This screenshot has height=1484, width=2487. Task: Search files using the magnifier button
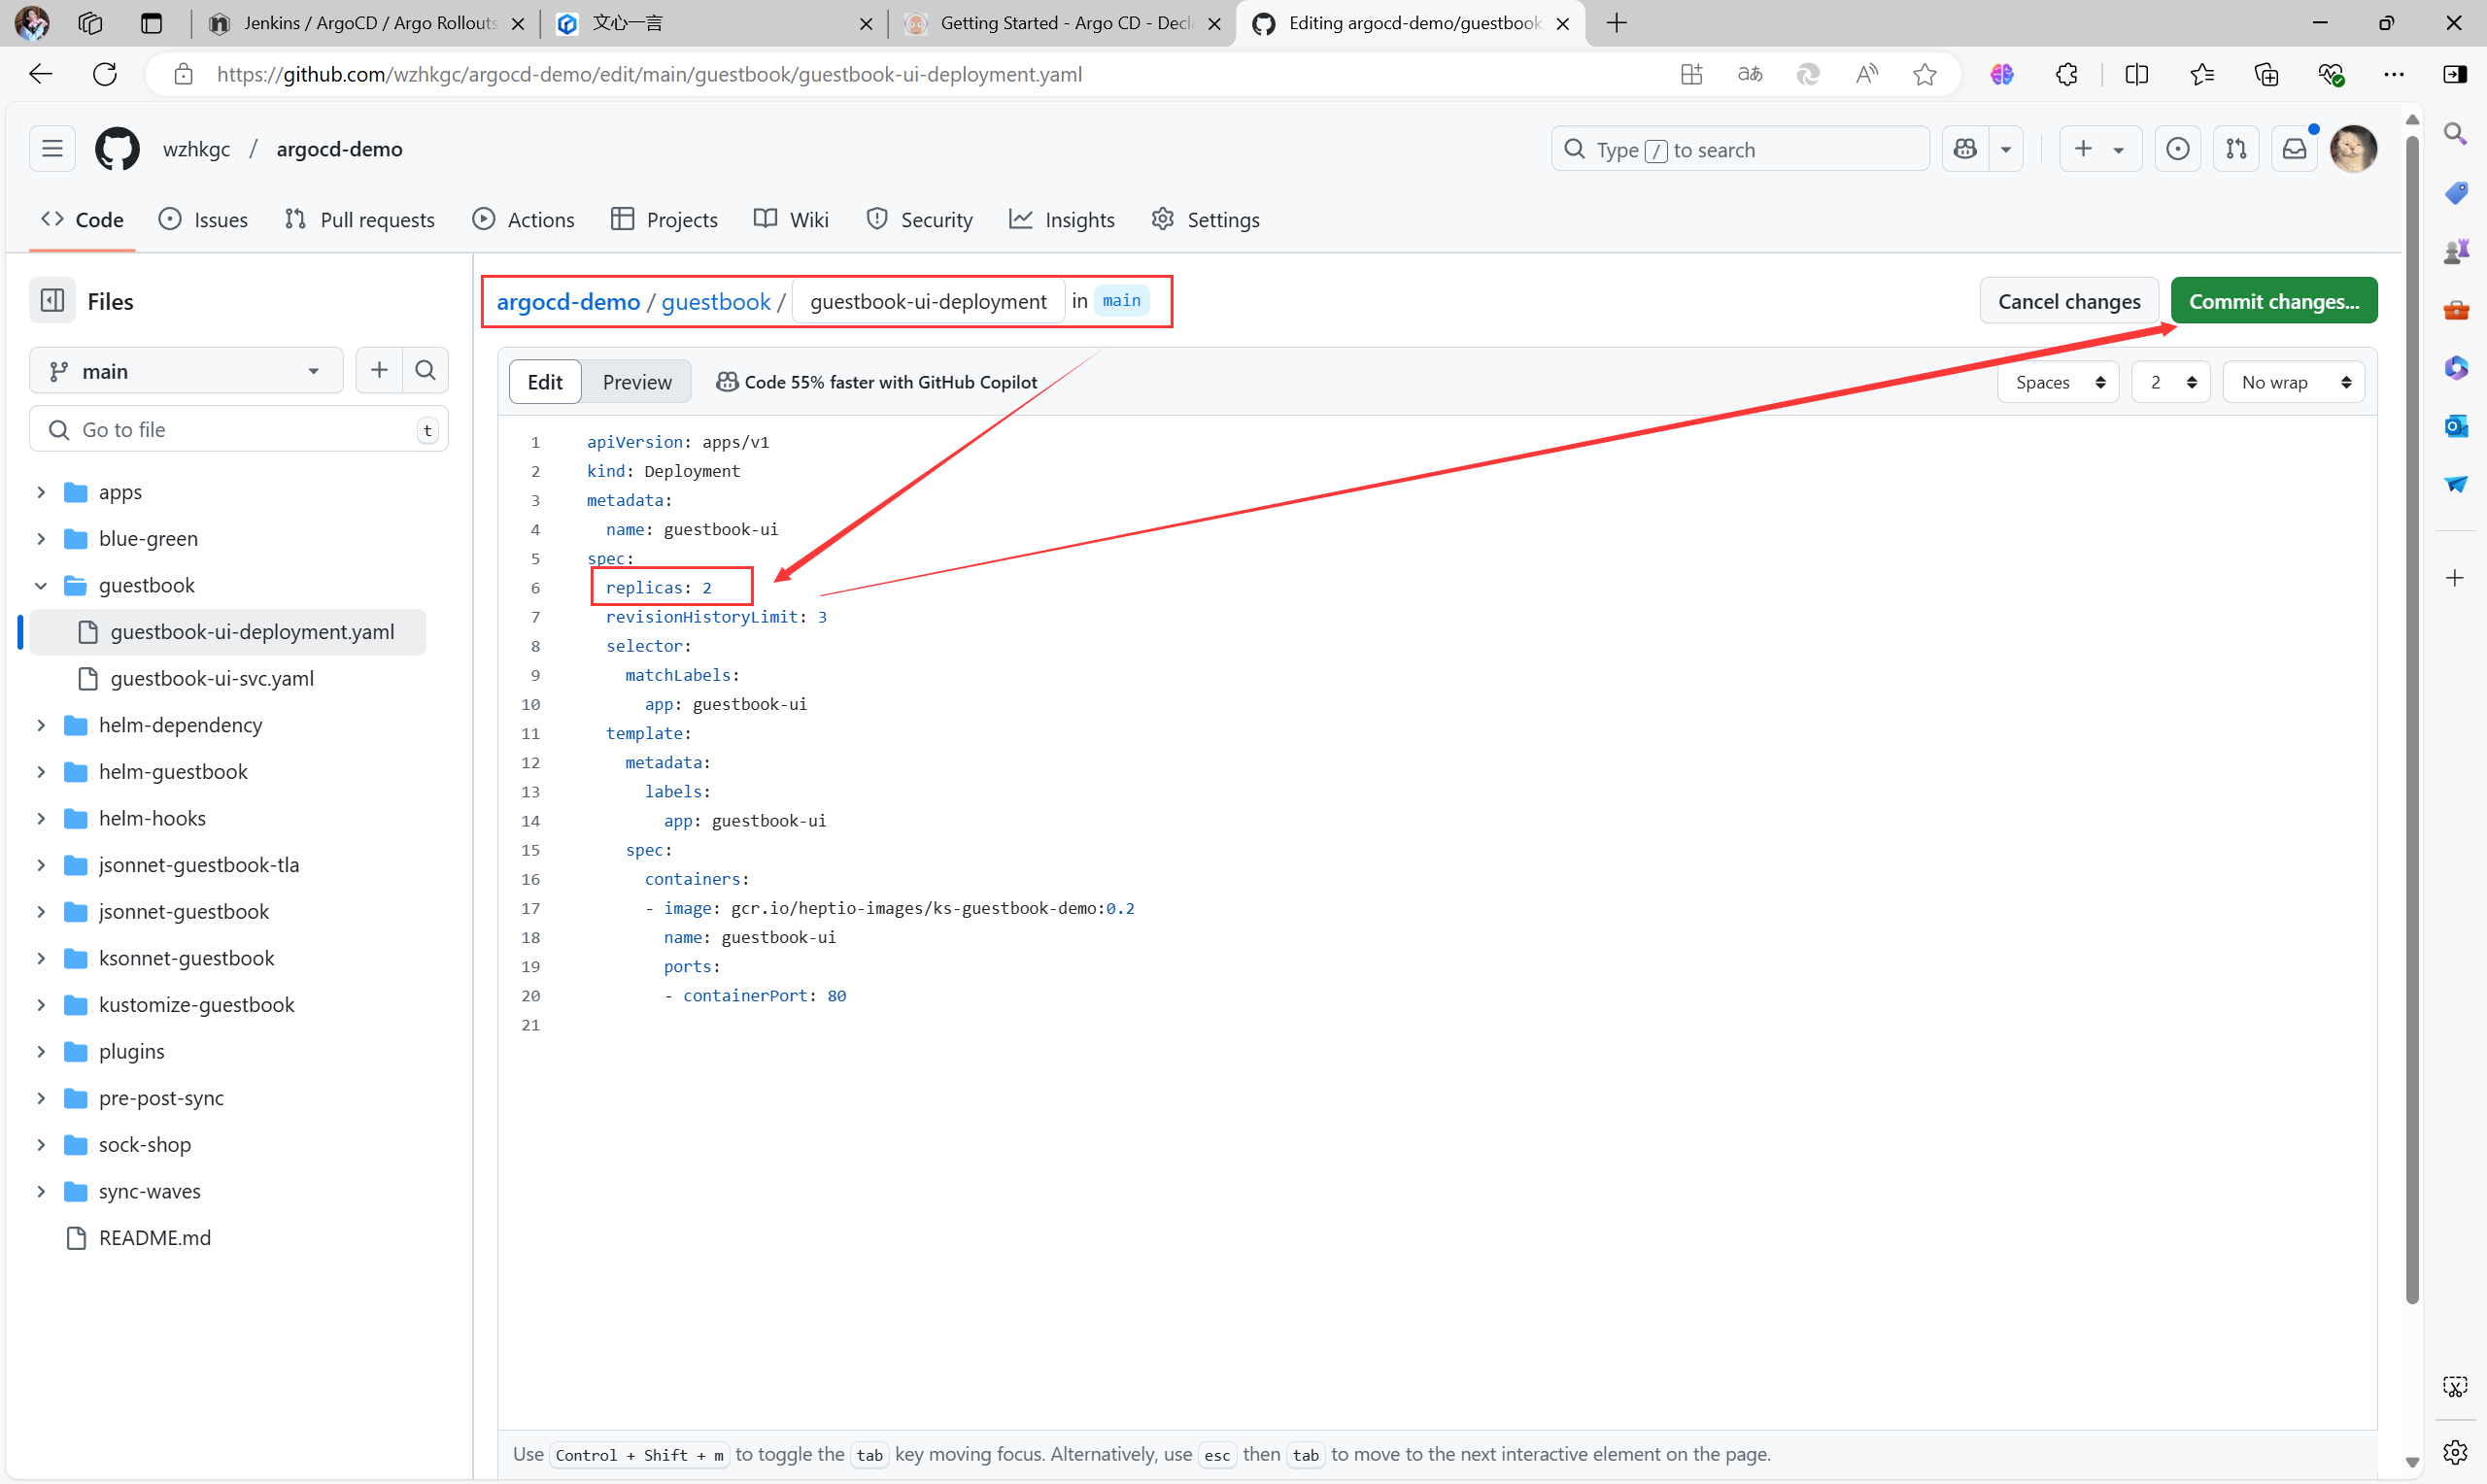click(425, 370)
